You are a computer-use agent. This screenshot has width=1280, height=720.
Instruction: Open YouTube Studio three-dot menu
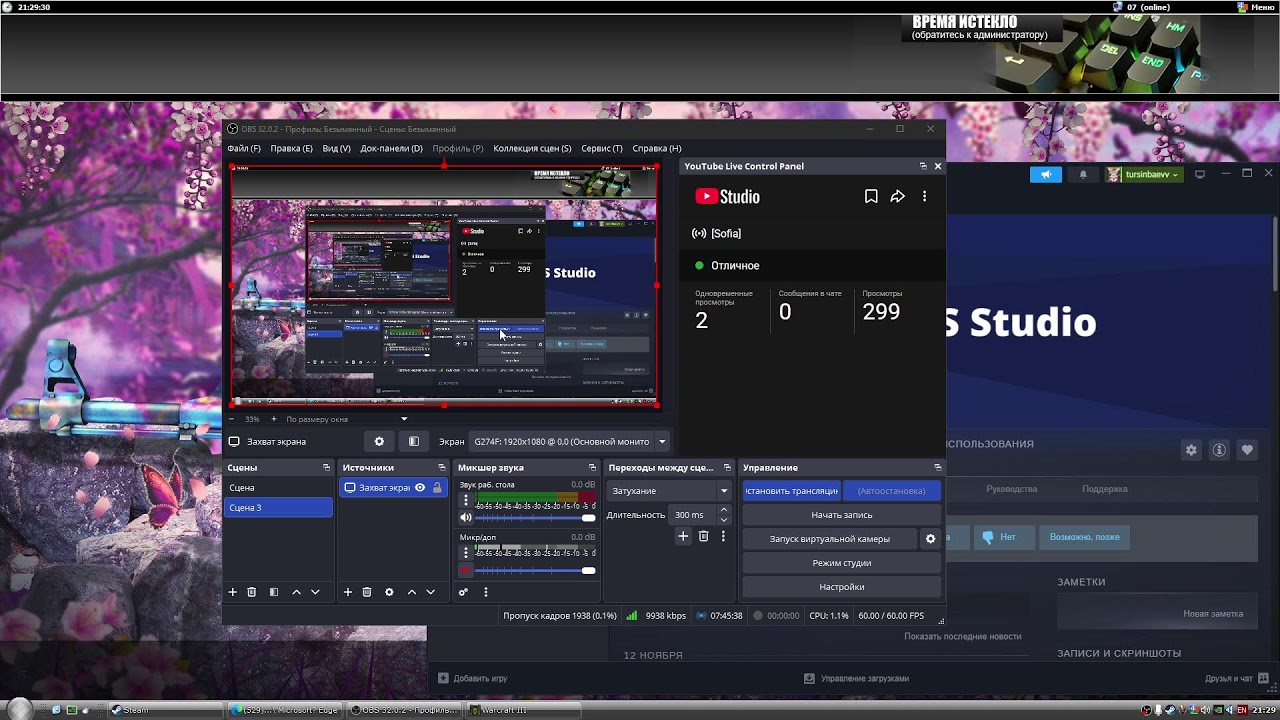[x=924, y=197]
